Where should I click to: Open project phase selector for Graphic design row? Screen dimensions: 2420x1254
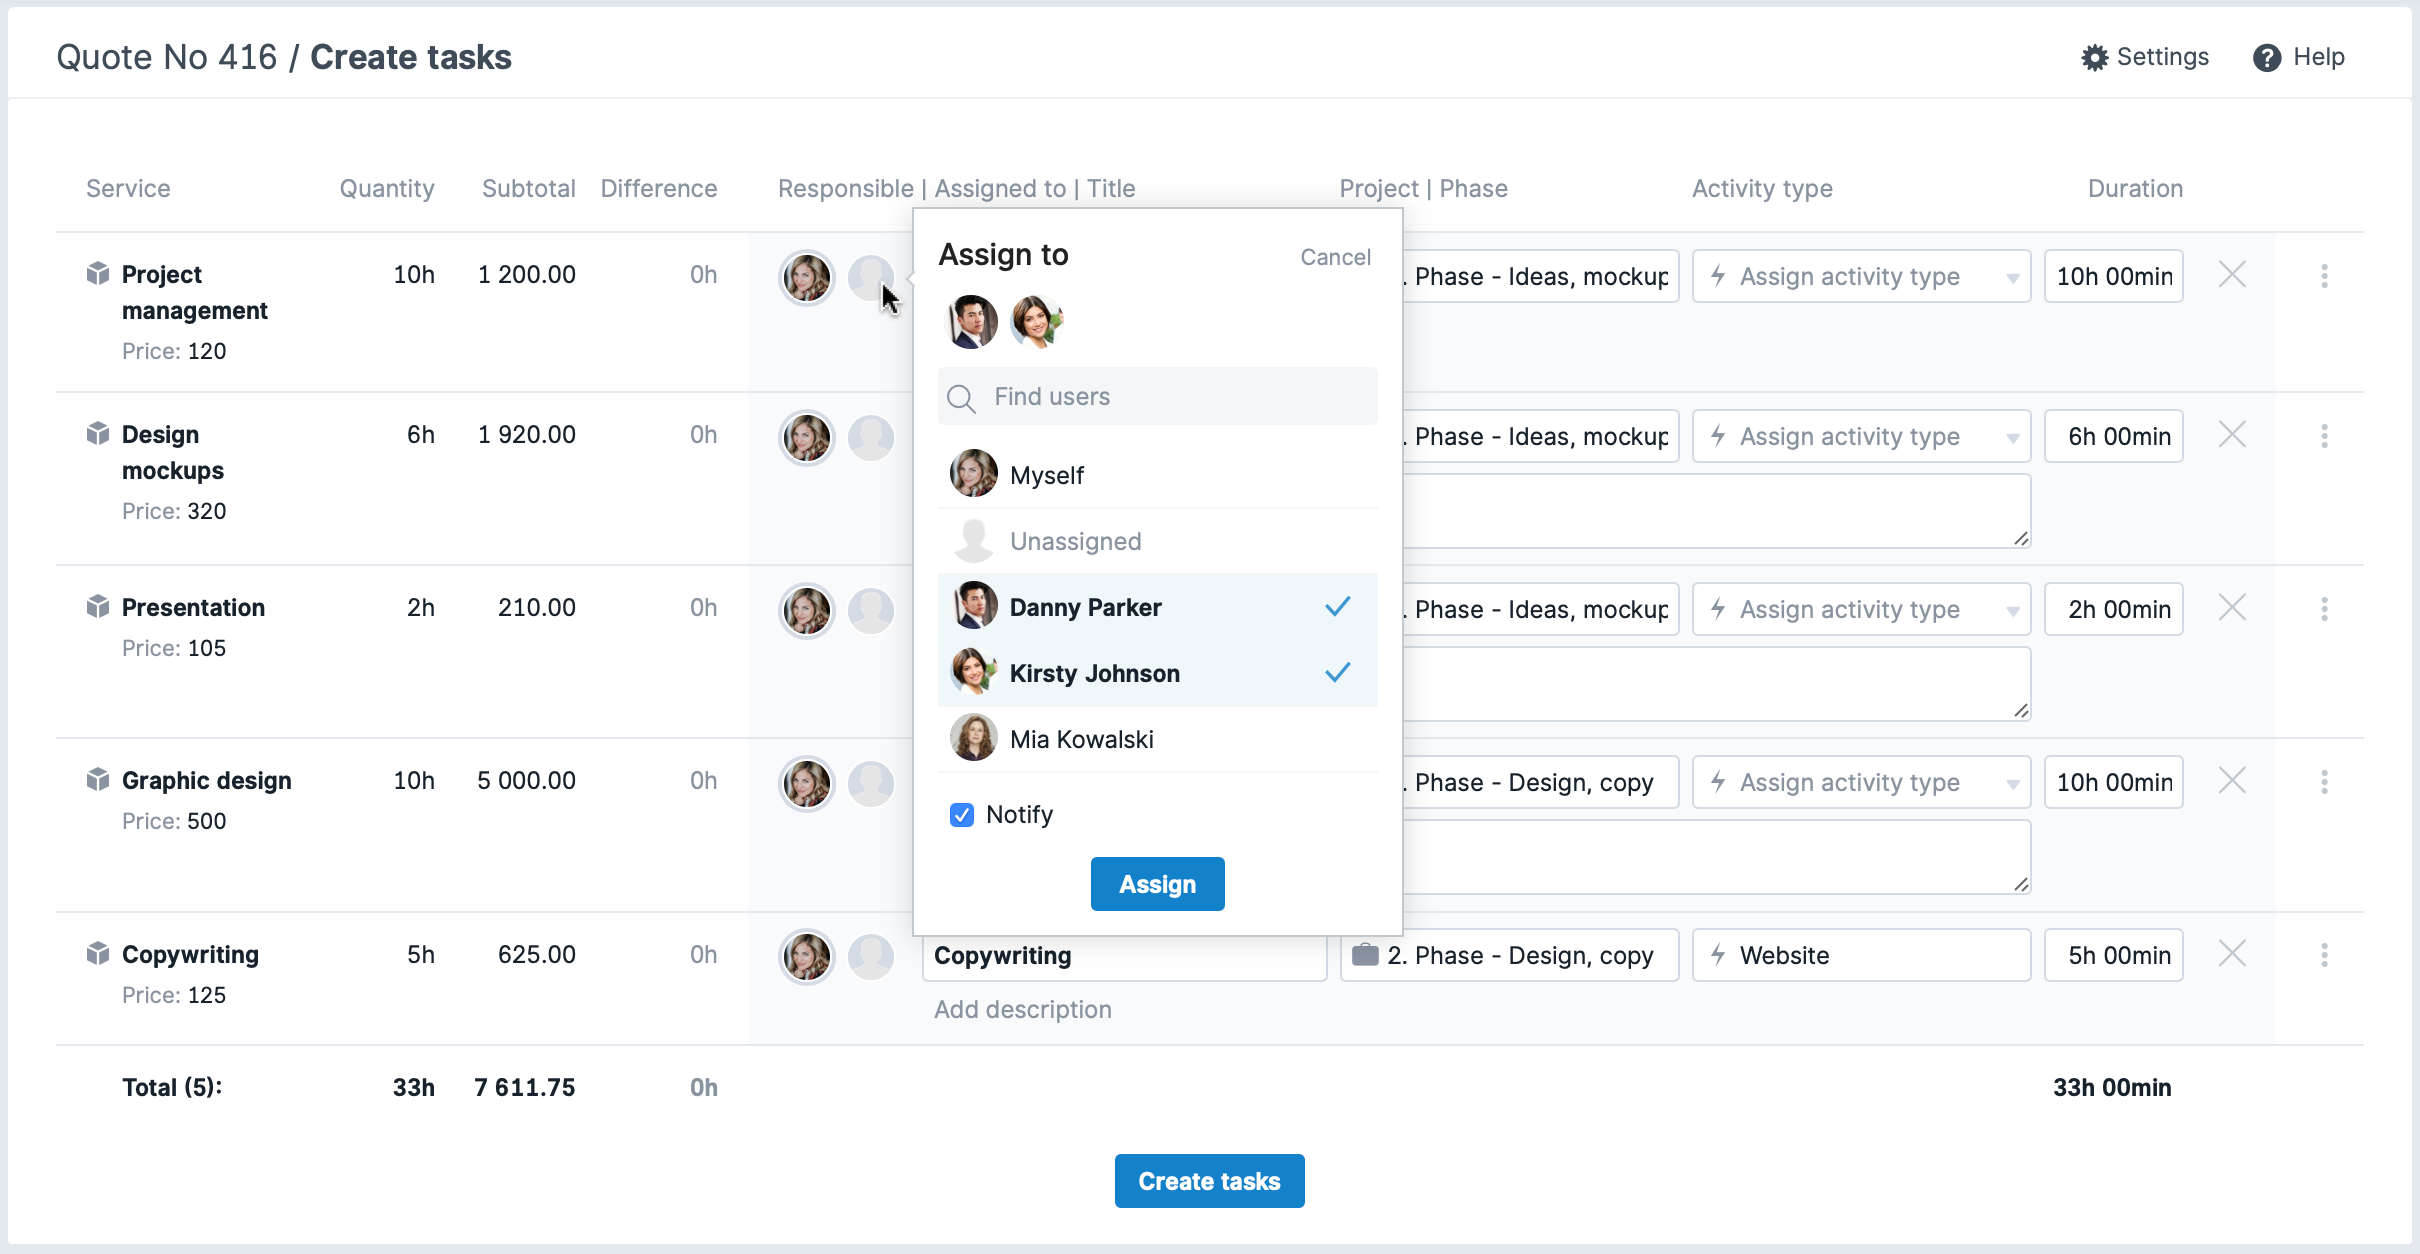[x=1541, y=782]
